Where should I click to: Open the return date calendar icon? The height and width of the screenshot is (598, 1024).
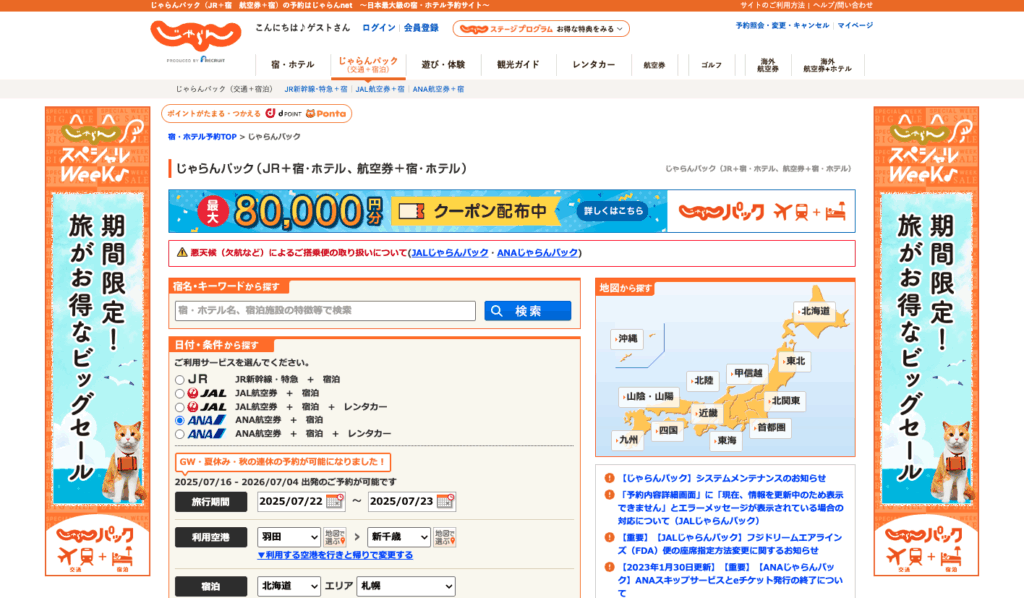pos(445,501)
